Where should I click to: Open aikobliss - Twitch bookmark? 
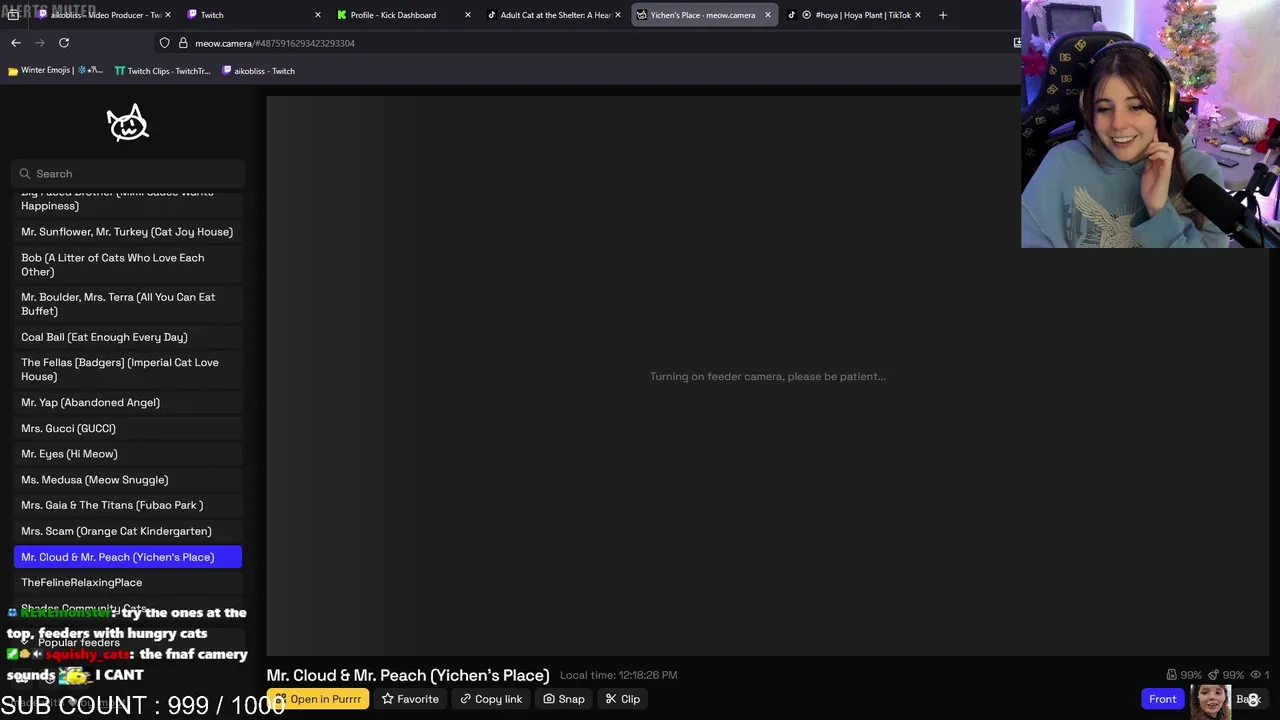pyautogui.click(x=258, y=71)
